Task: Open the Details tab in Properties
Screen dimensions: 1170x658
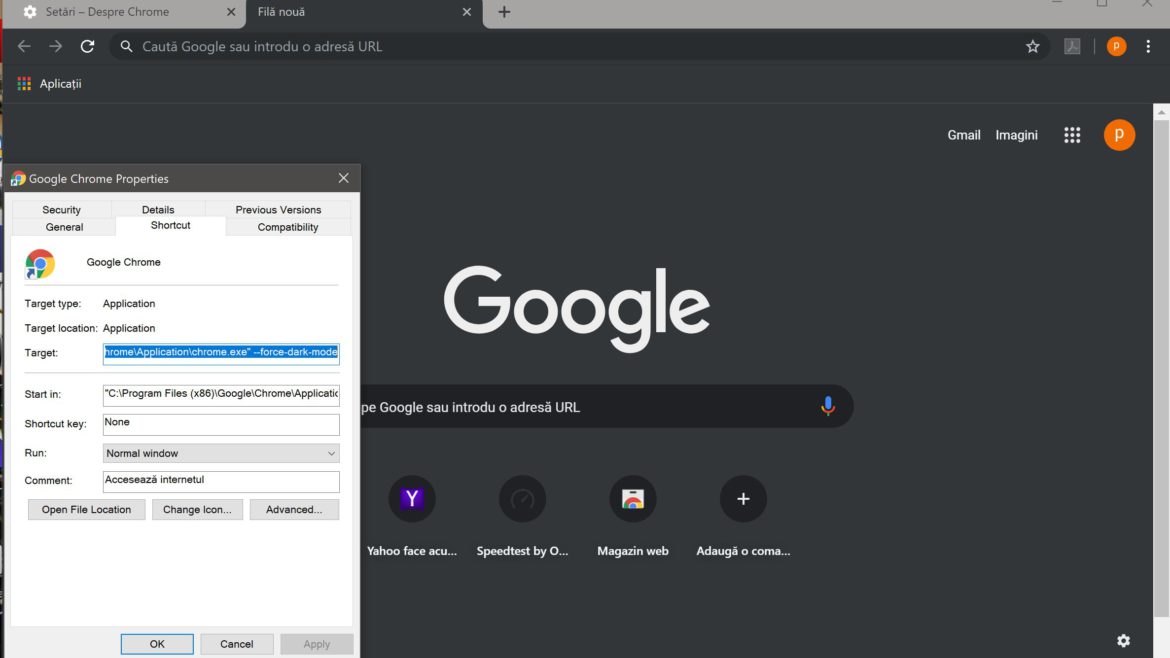Action: tap(158, 210)
